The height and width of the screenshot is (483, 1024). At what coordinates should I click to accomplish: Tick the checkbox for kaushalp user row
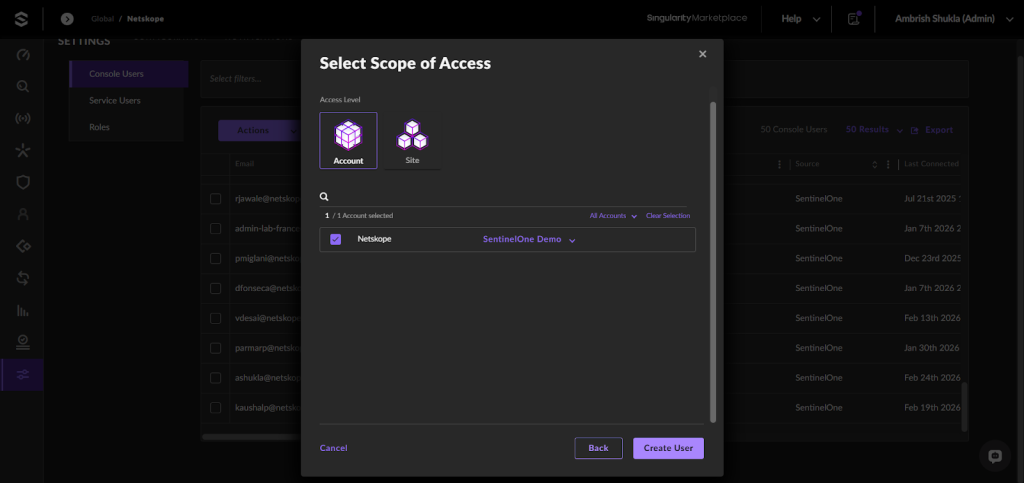click(216, 408)
